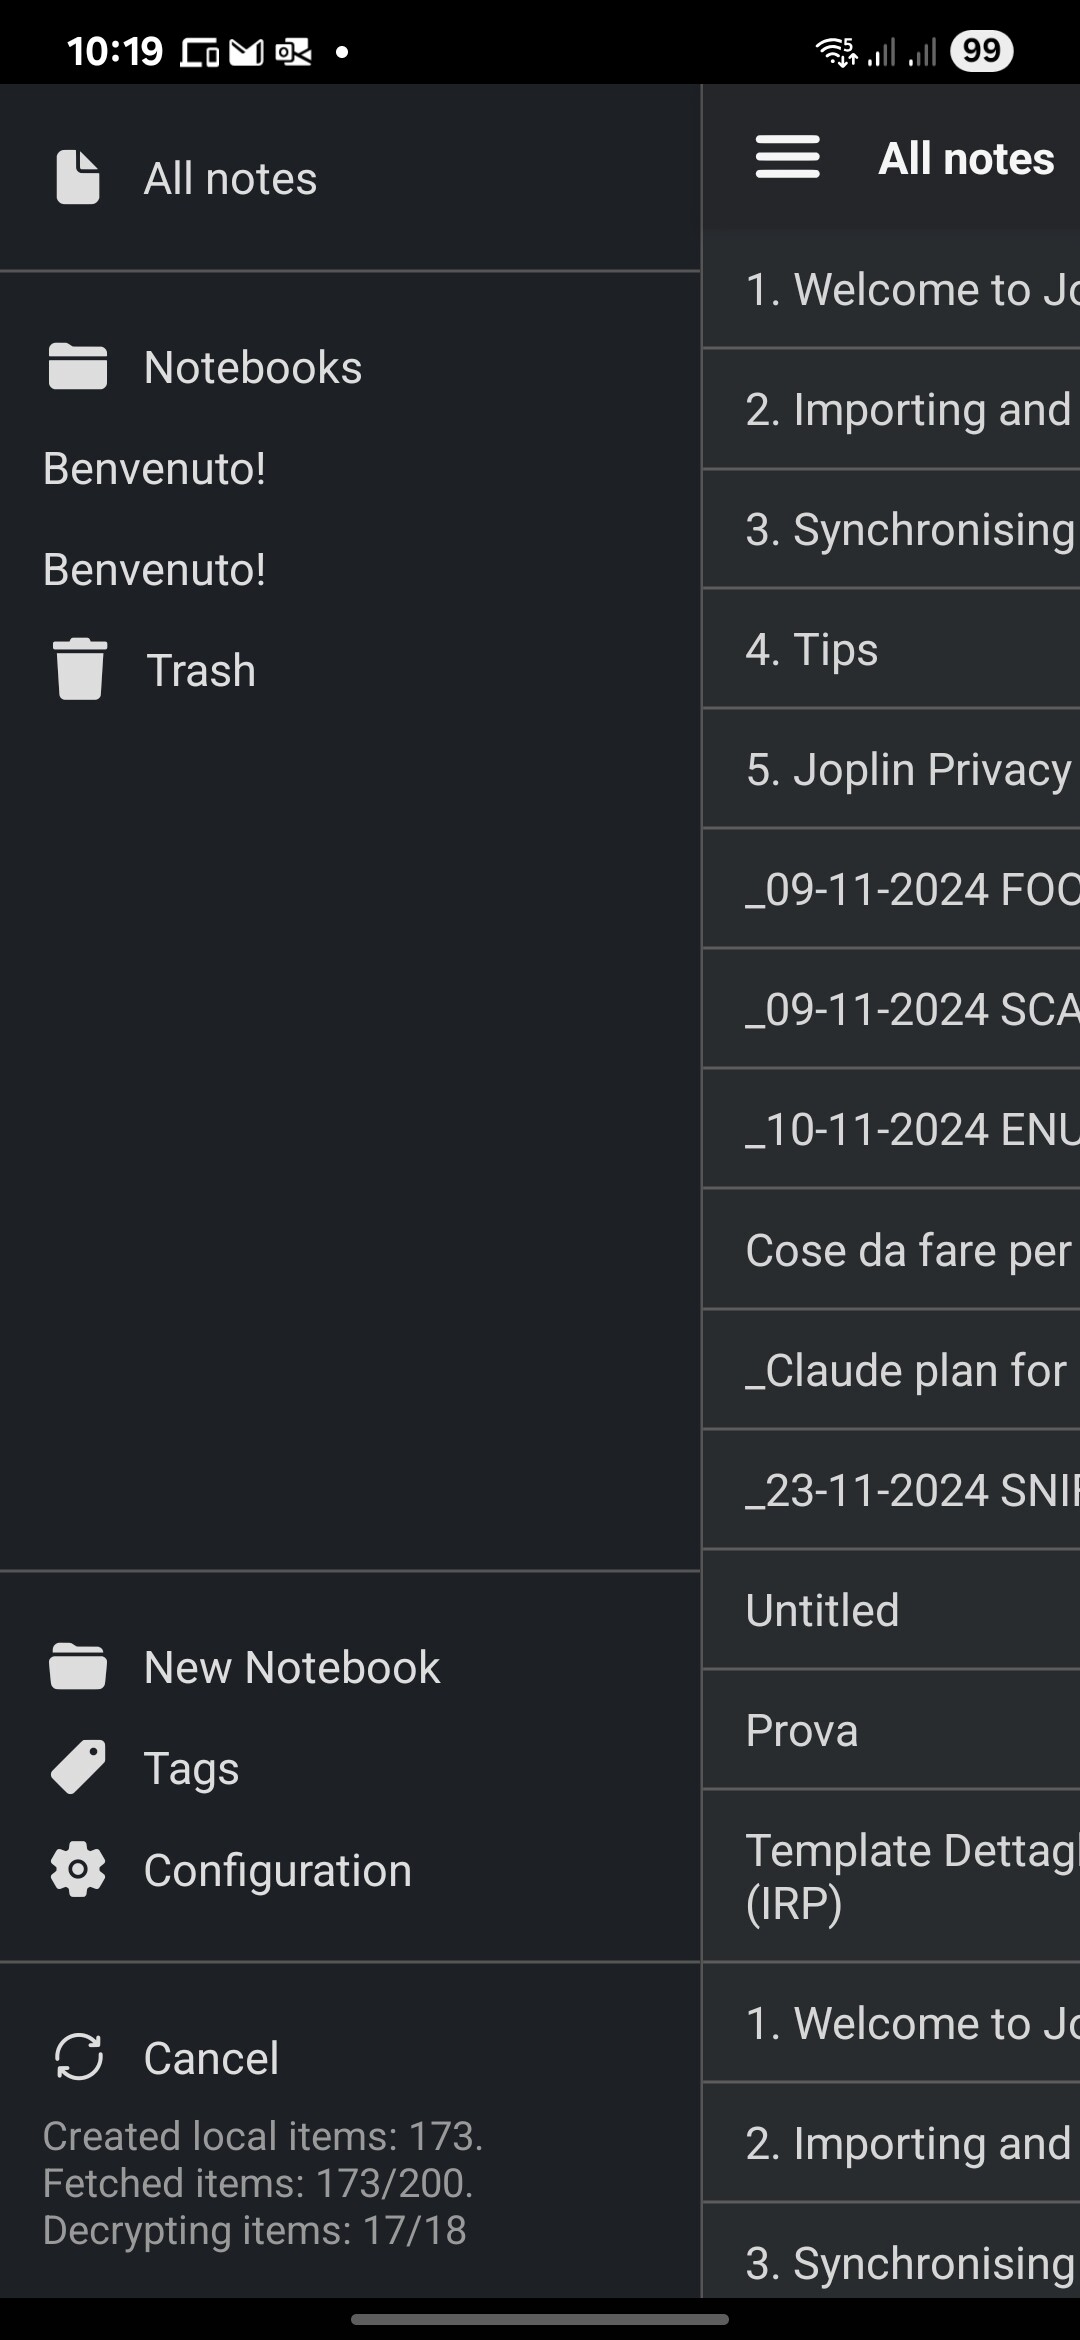The image size is (1080, 2340).
Task: Toggle the hamburger side menu
Action: pos(788,158)
